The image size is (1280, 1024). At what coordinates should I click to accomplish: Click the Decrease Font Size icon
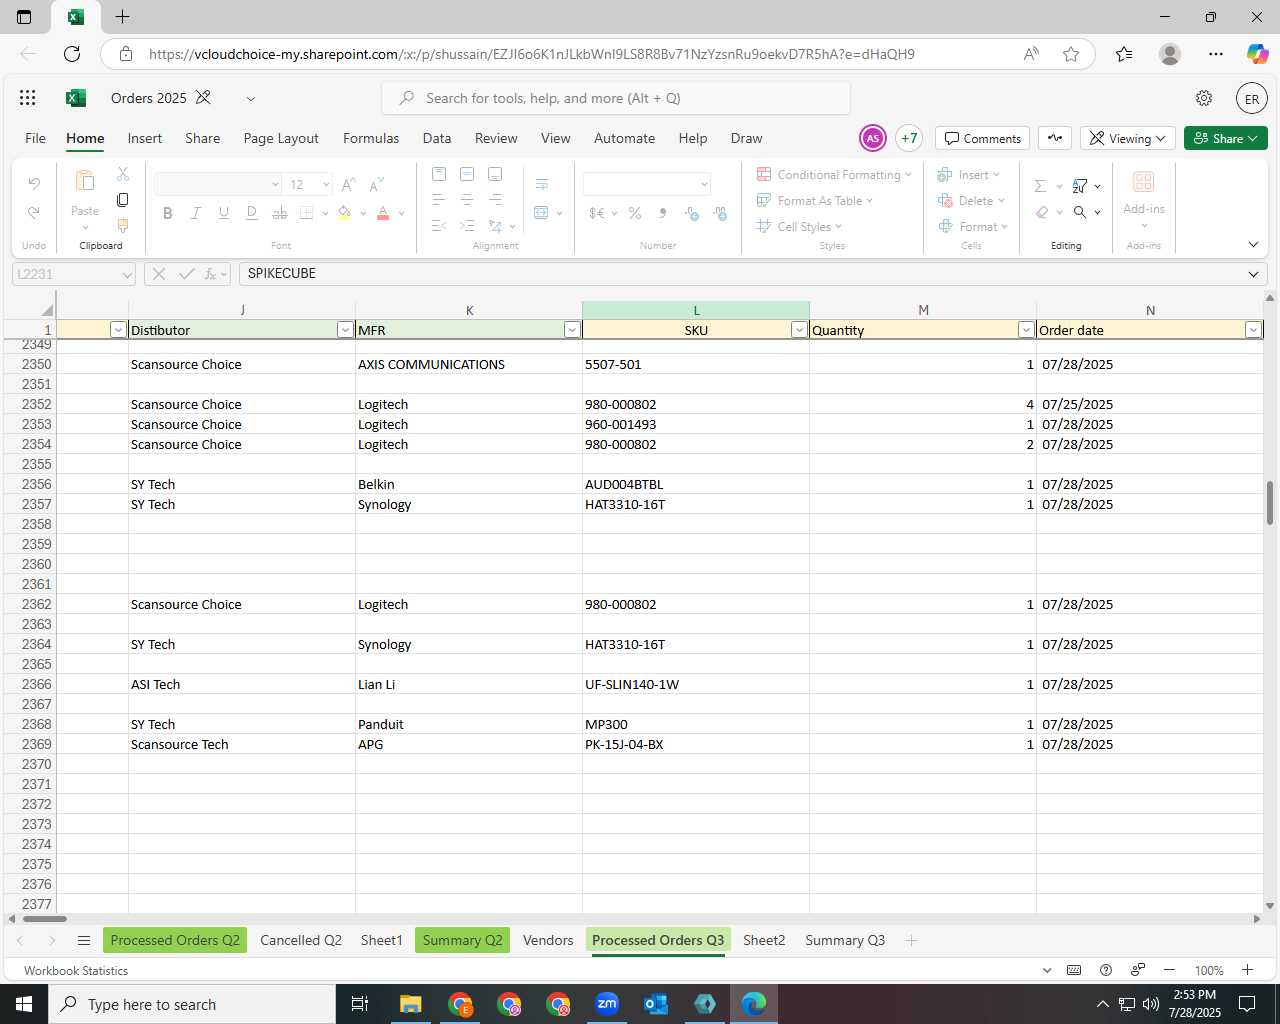click(376, 185)
